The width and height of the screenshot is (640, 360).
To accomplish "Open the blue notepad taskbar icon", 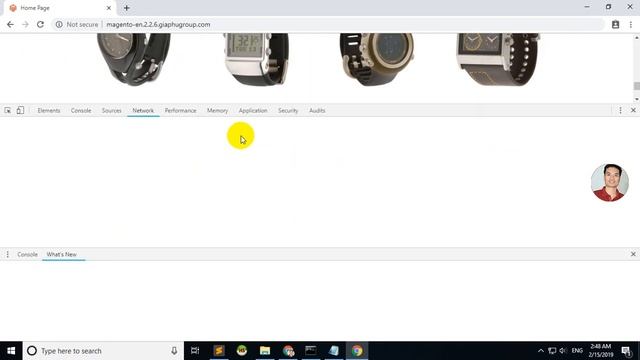I will click(334, 351).
